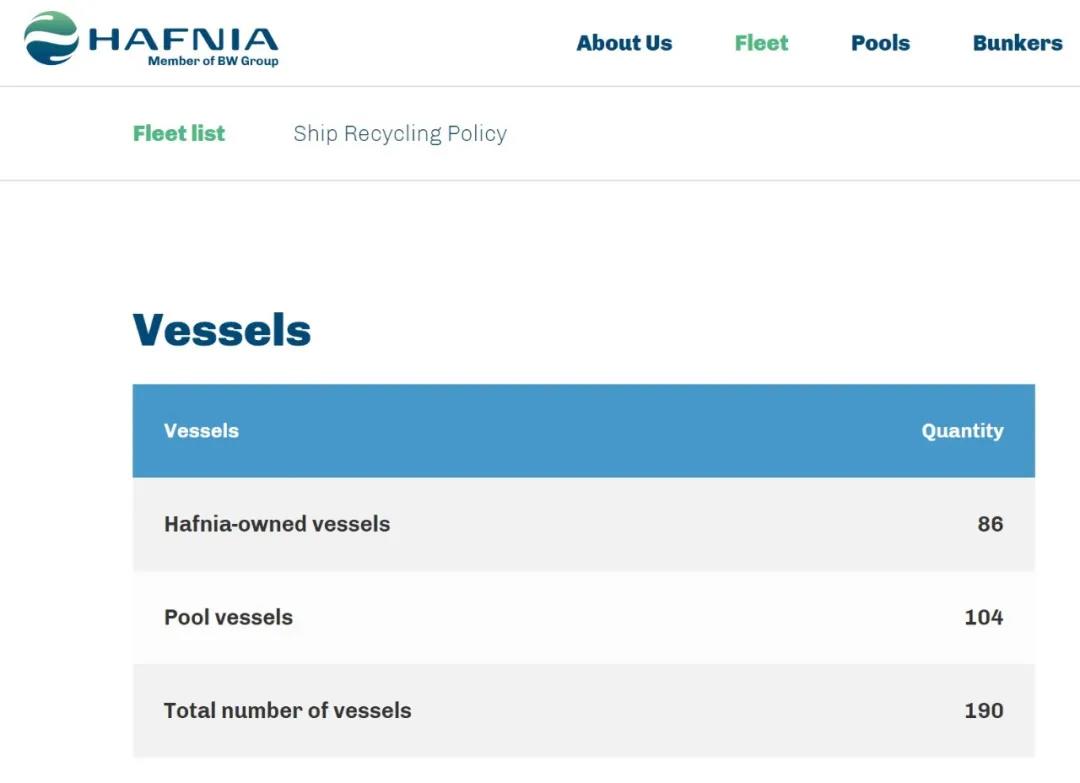This screenshot has height=783, width=1080.
Task: Click the quantity value 86
Action: click(990, 524)
